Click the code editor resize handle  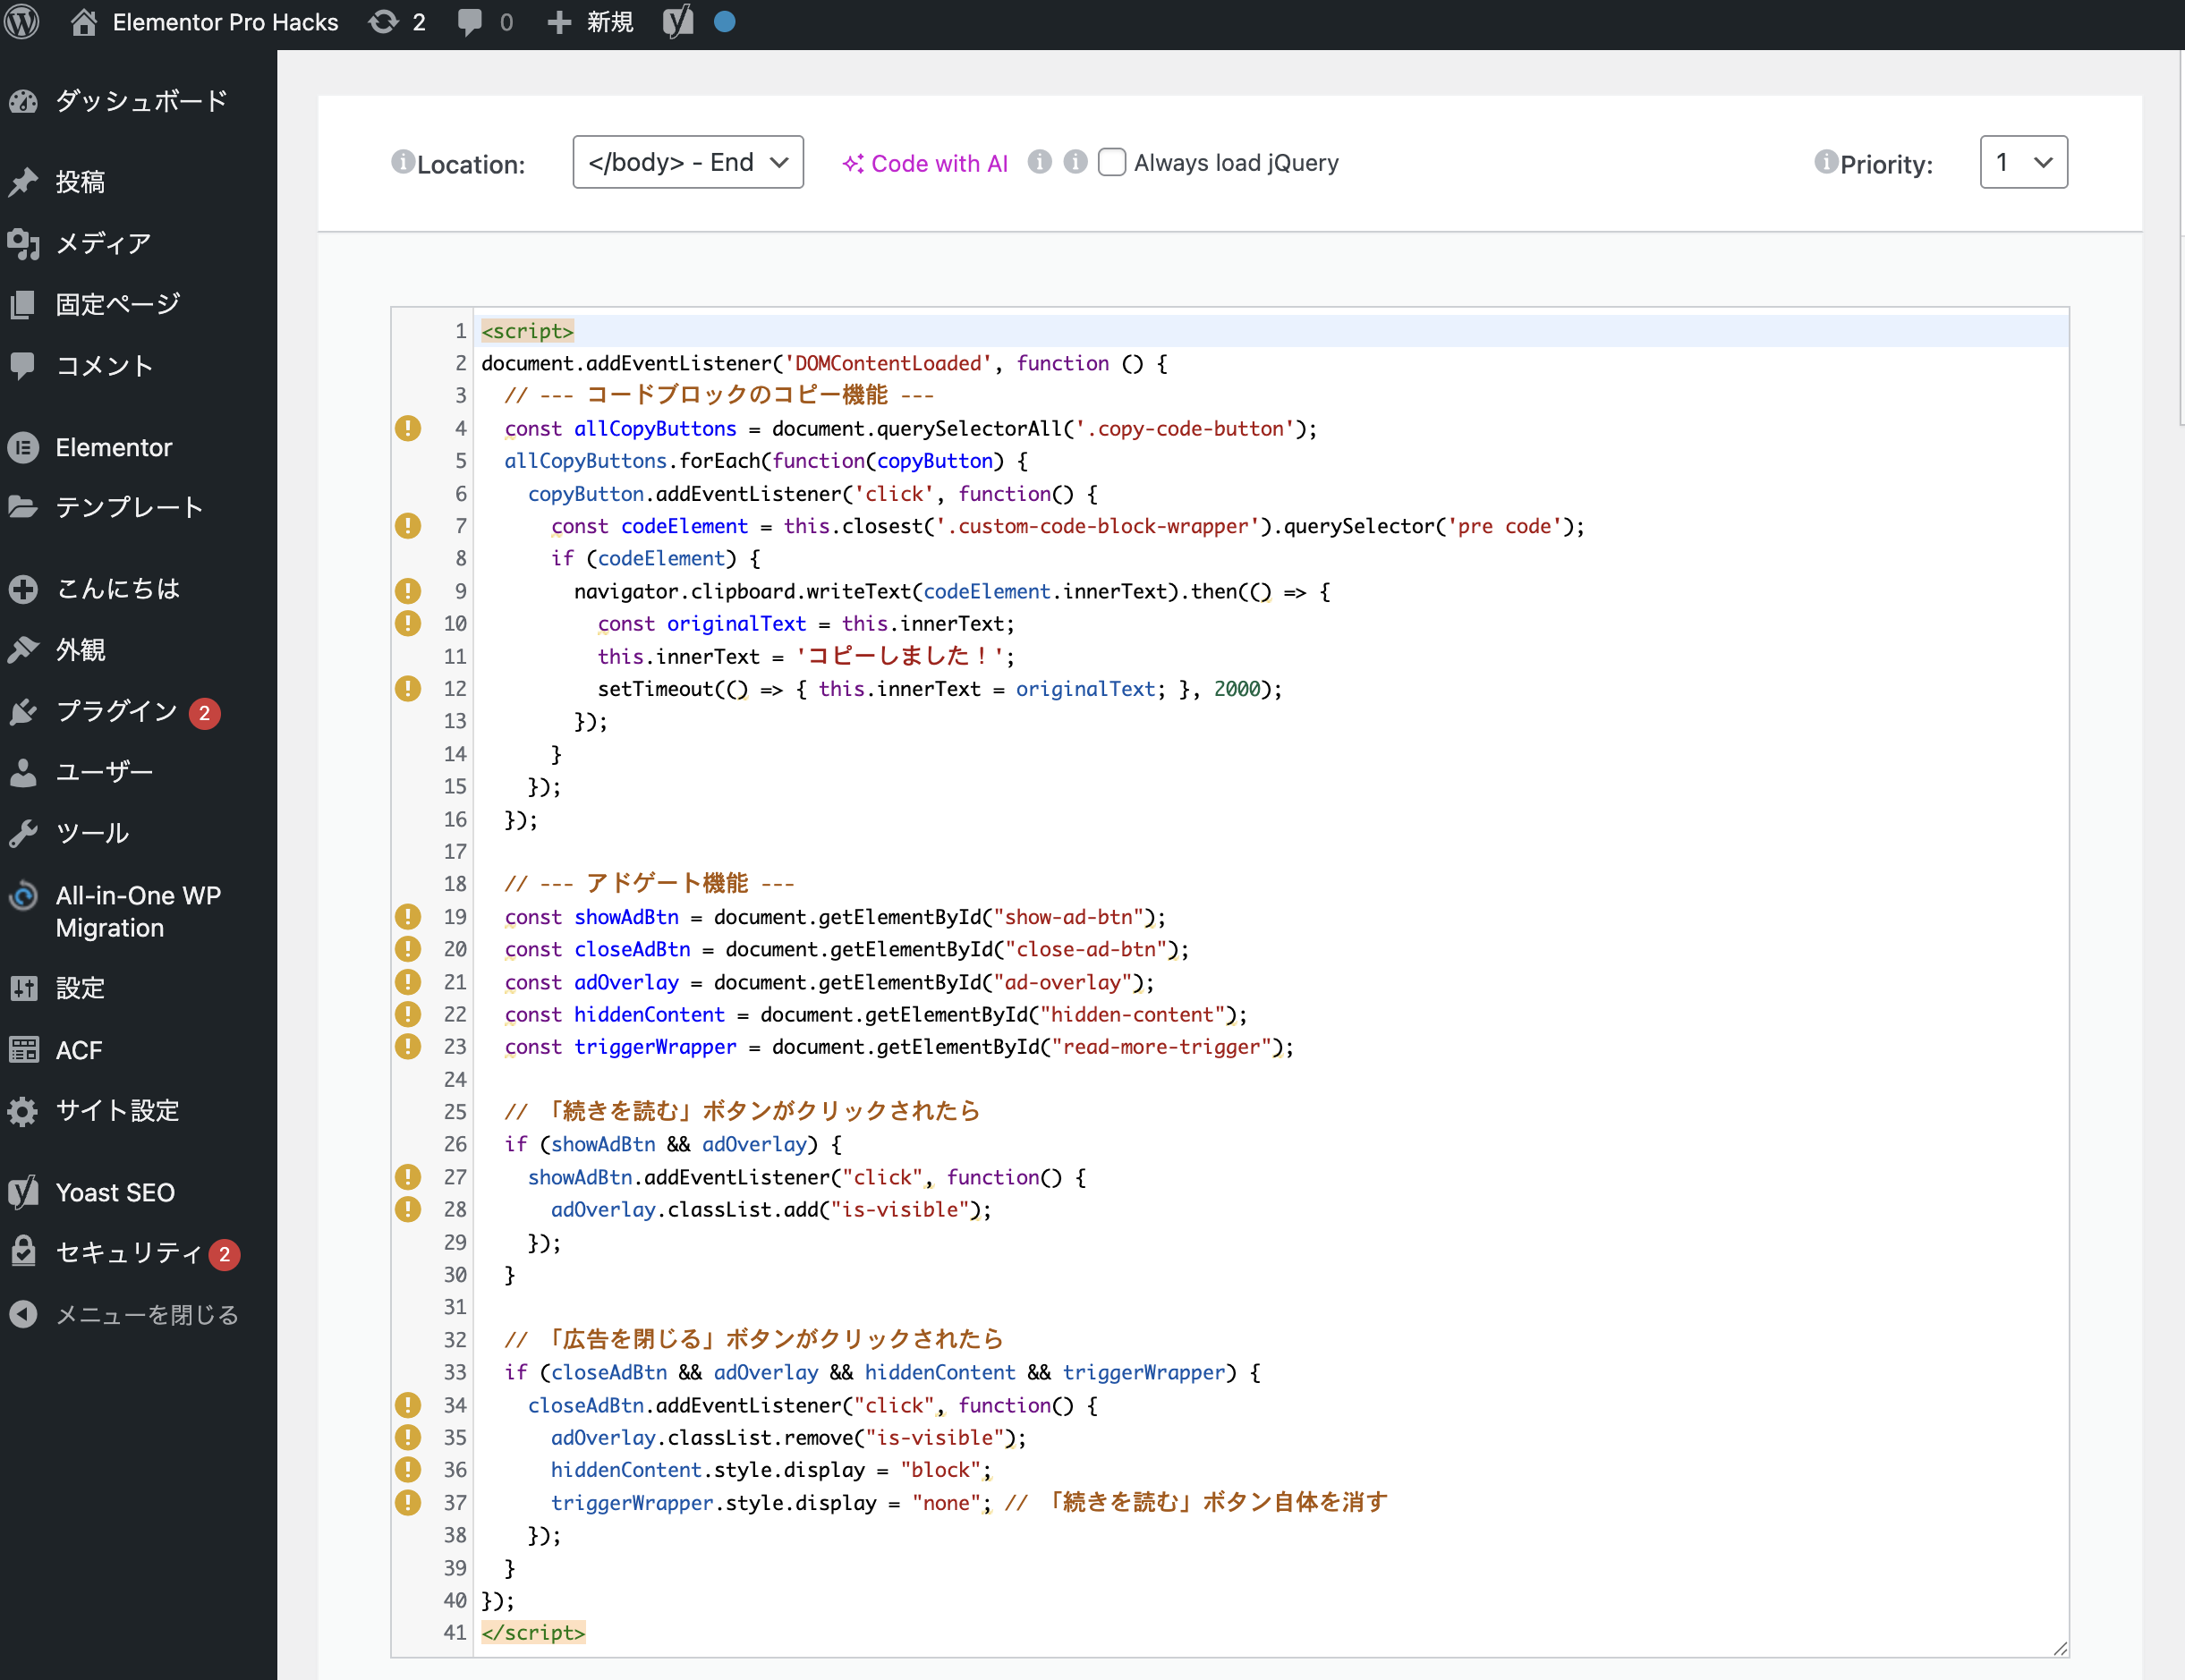point(2059,1648)
